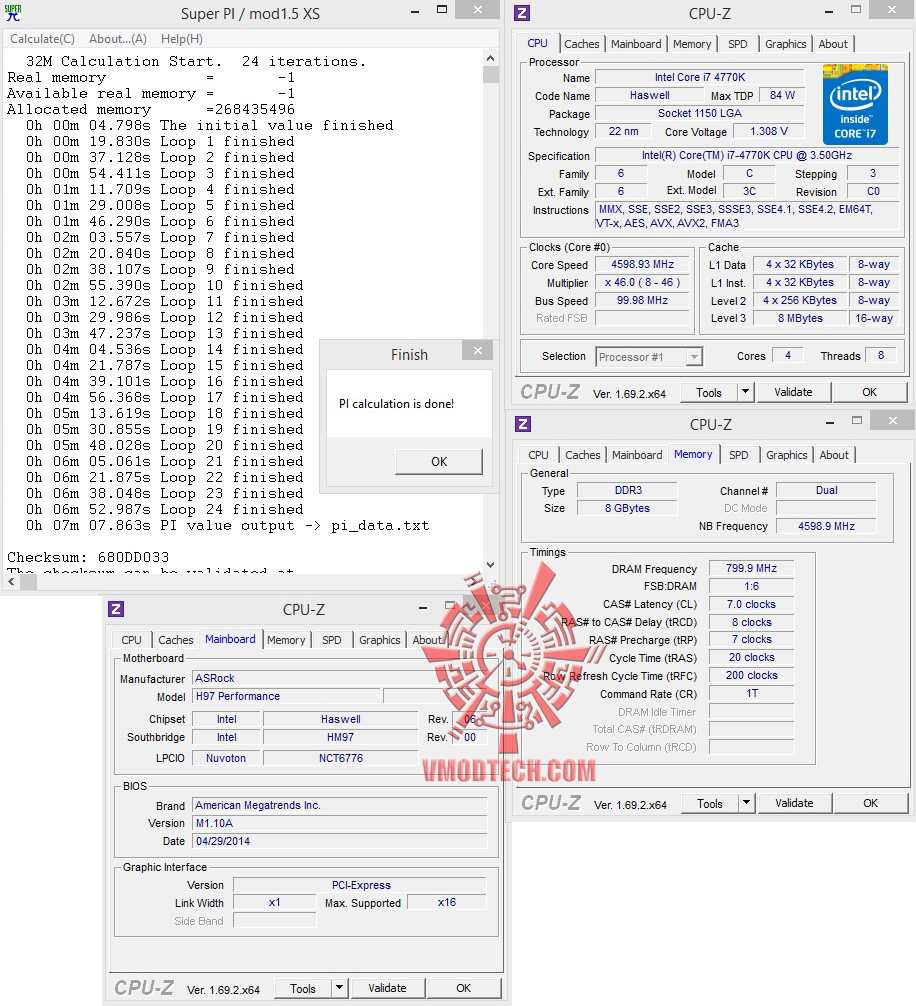This screenshot has width=916, height=1006.
Task: Select Mainboard tab in bottom CPU-Z window
Action: tap(230, 640)
